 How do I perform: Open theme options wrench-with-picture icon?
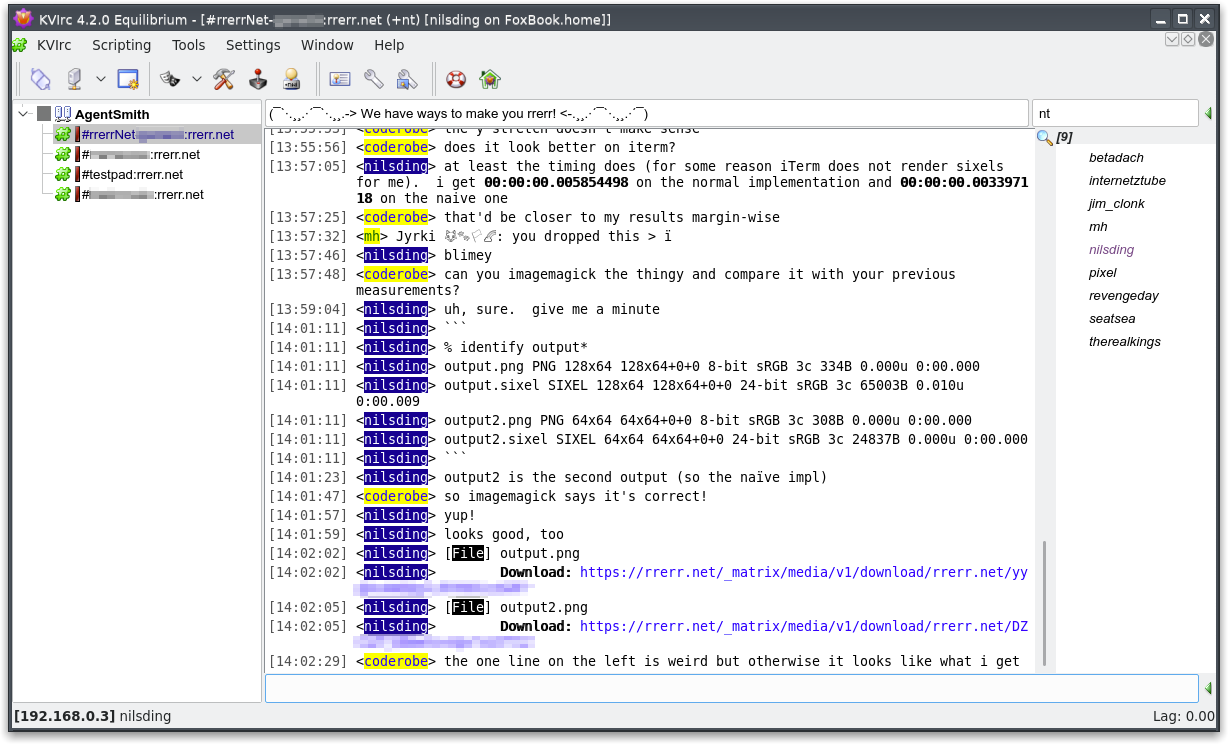407,79
